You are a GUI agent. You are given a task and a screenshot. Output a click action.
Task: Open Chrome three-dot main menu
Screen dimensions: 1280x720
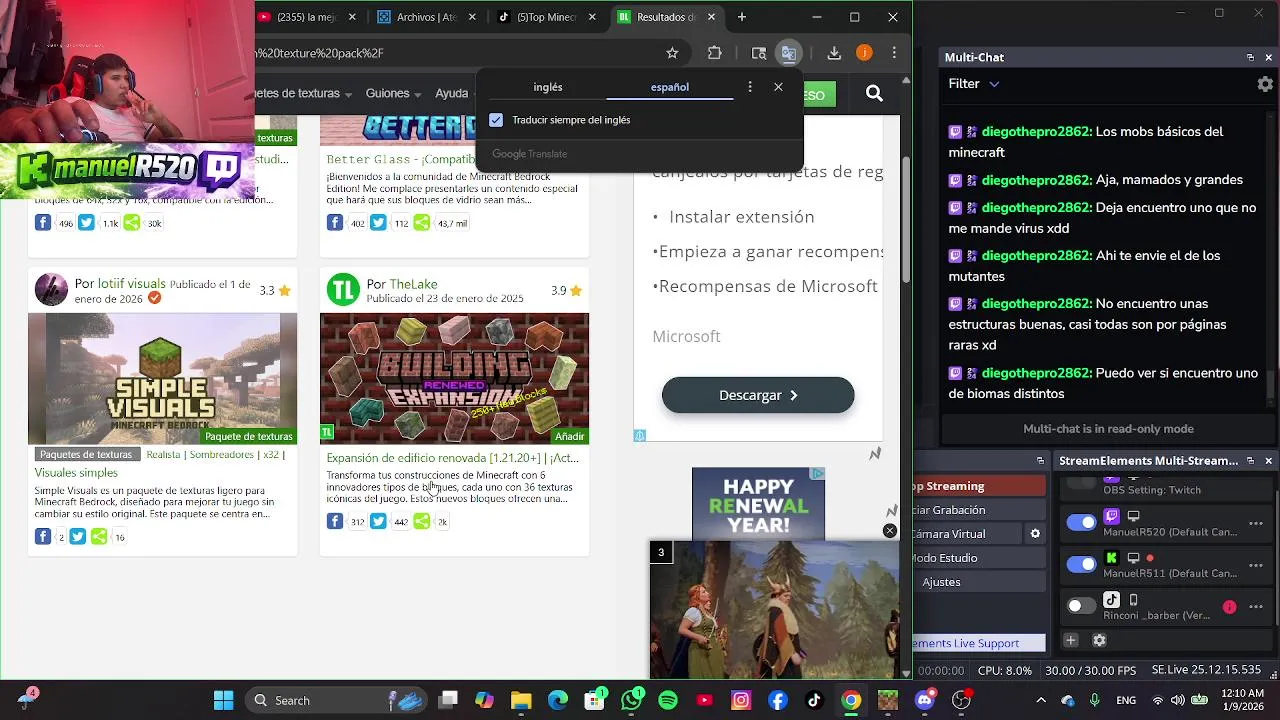894,53
